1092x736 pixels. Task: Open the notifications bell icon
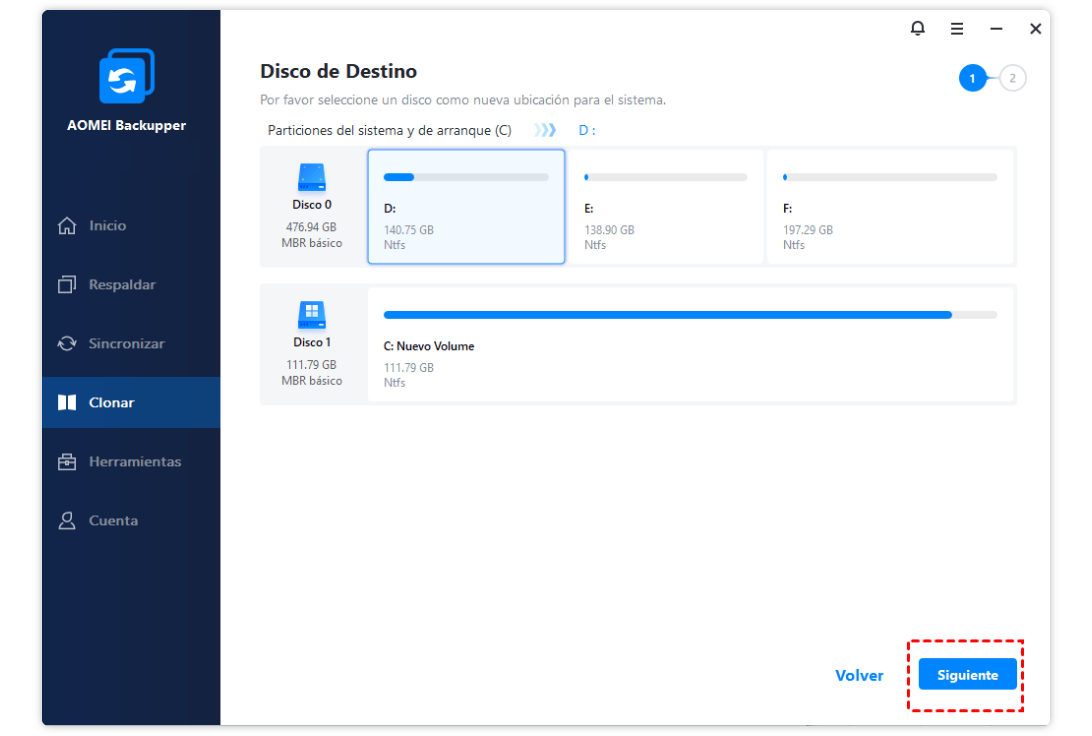point(917,29)
